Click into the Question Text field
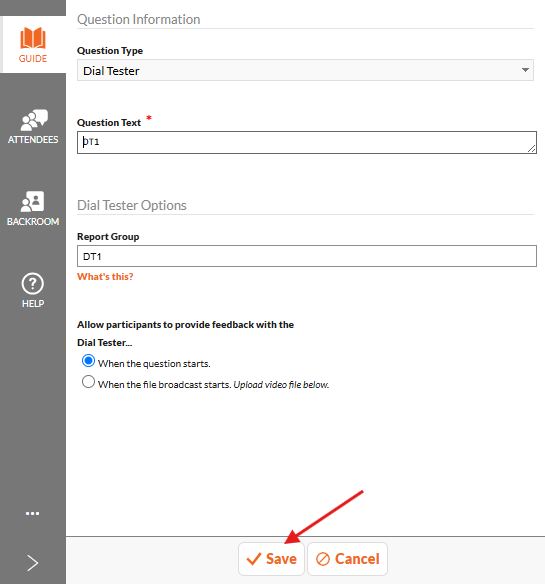This screenshot has height=584, width=545. click(307, 142)
